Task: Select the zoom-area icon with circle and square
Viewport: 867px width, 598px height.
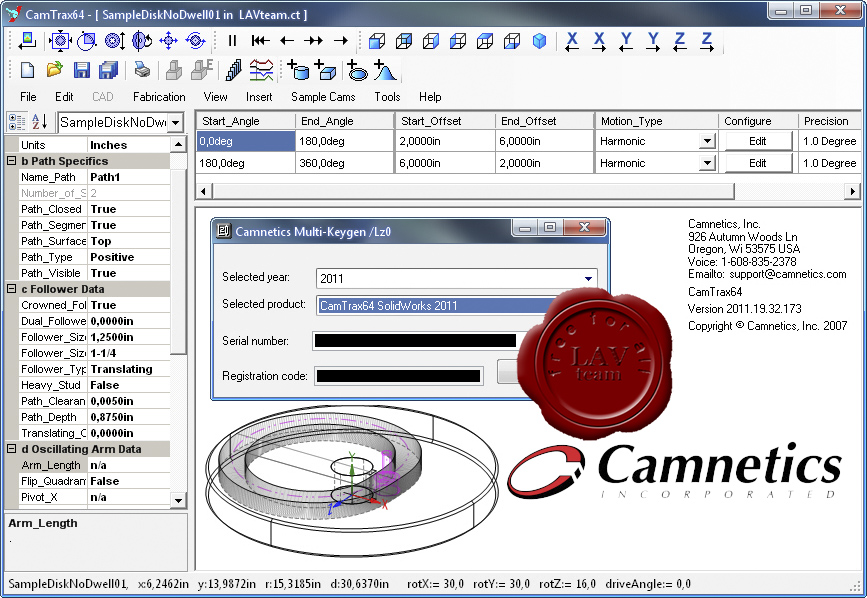Action: (x=87, y=40)
